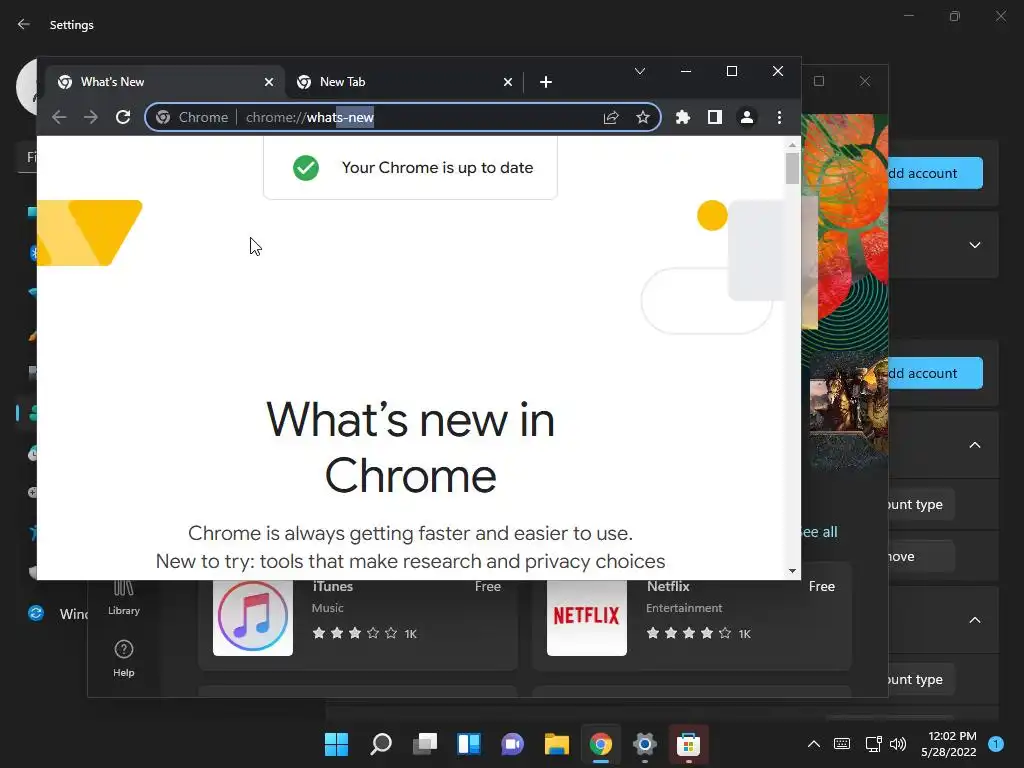
Task: Click Chrome's Back navigation arrow
Action: point(59,118)
